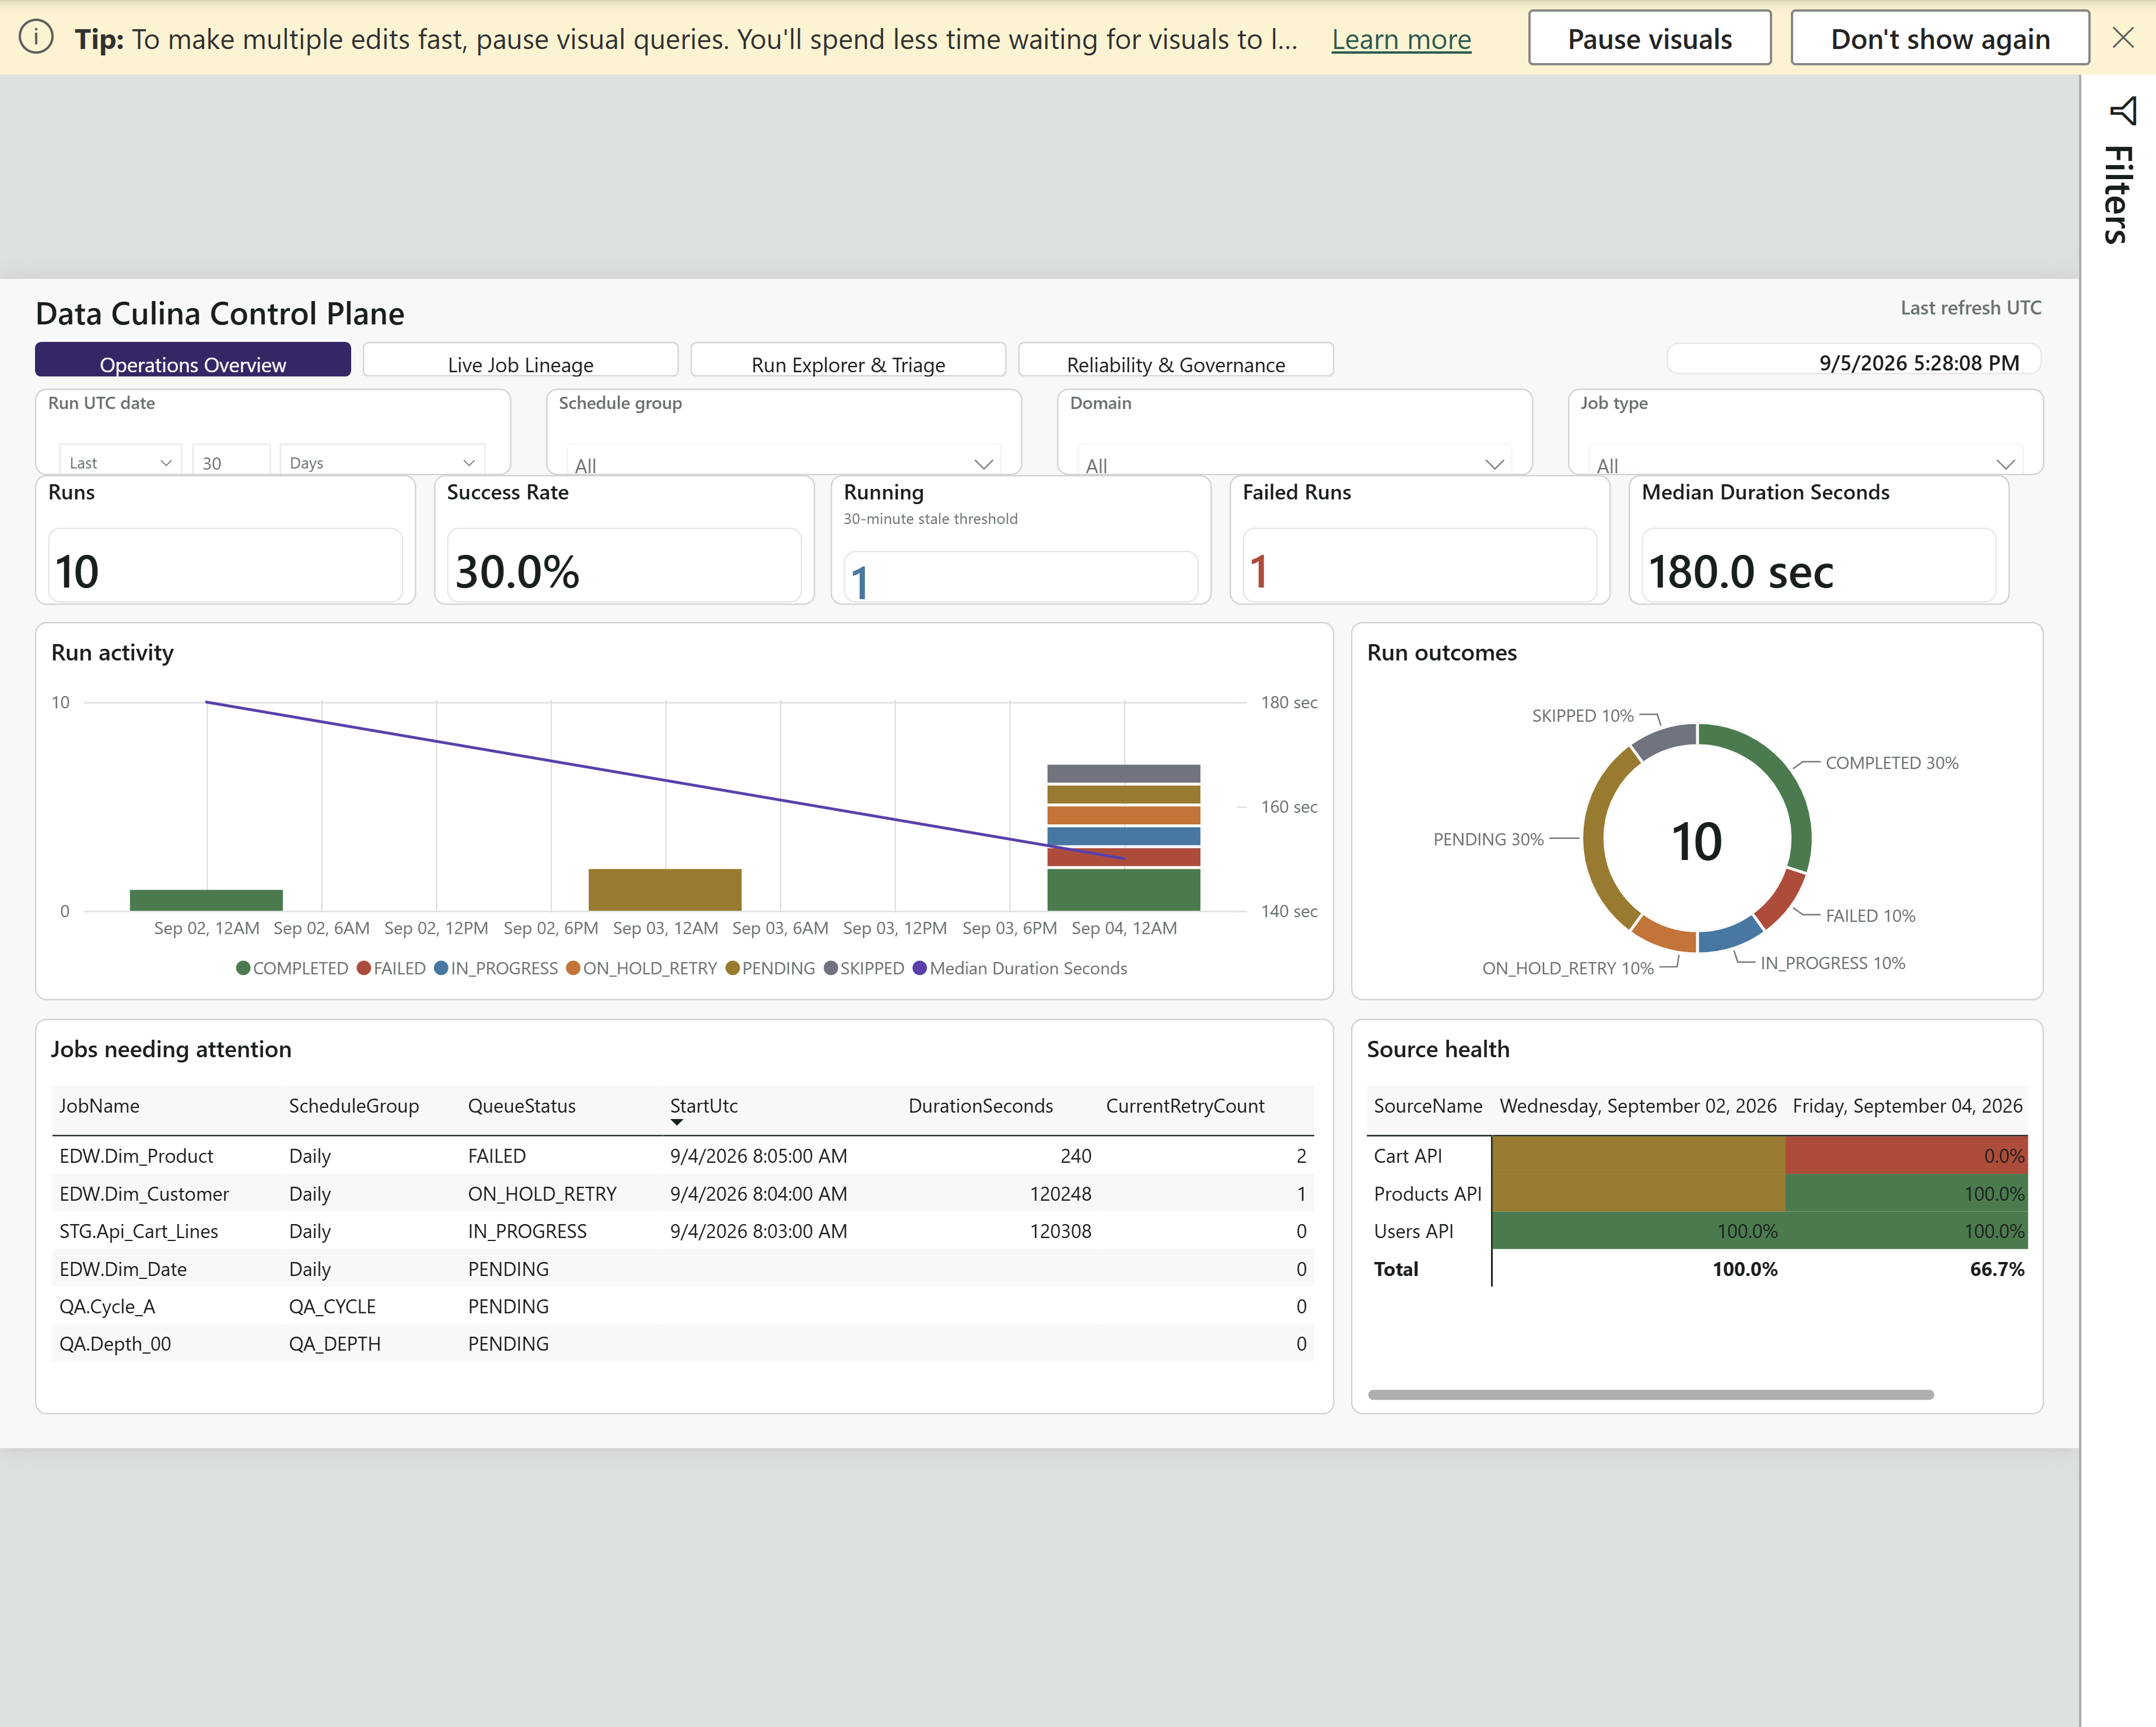Click Cart API in Source health
2156x1727 pixels.
[1407, 1155]
